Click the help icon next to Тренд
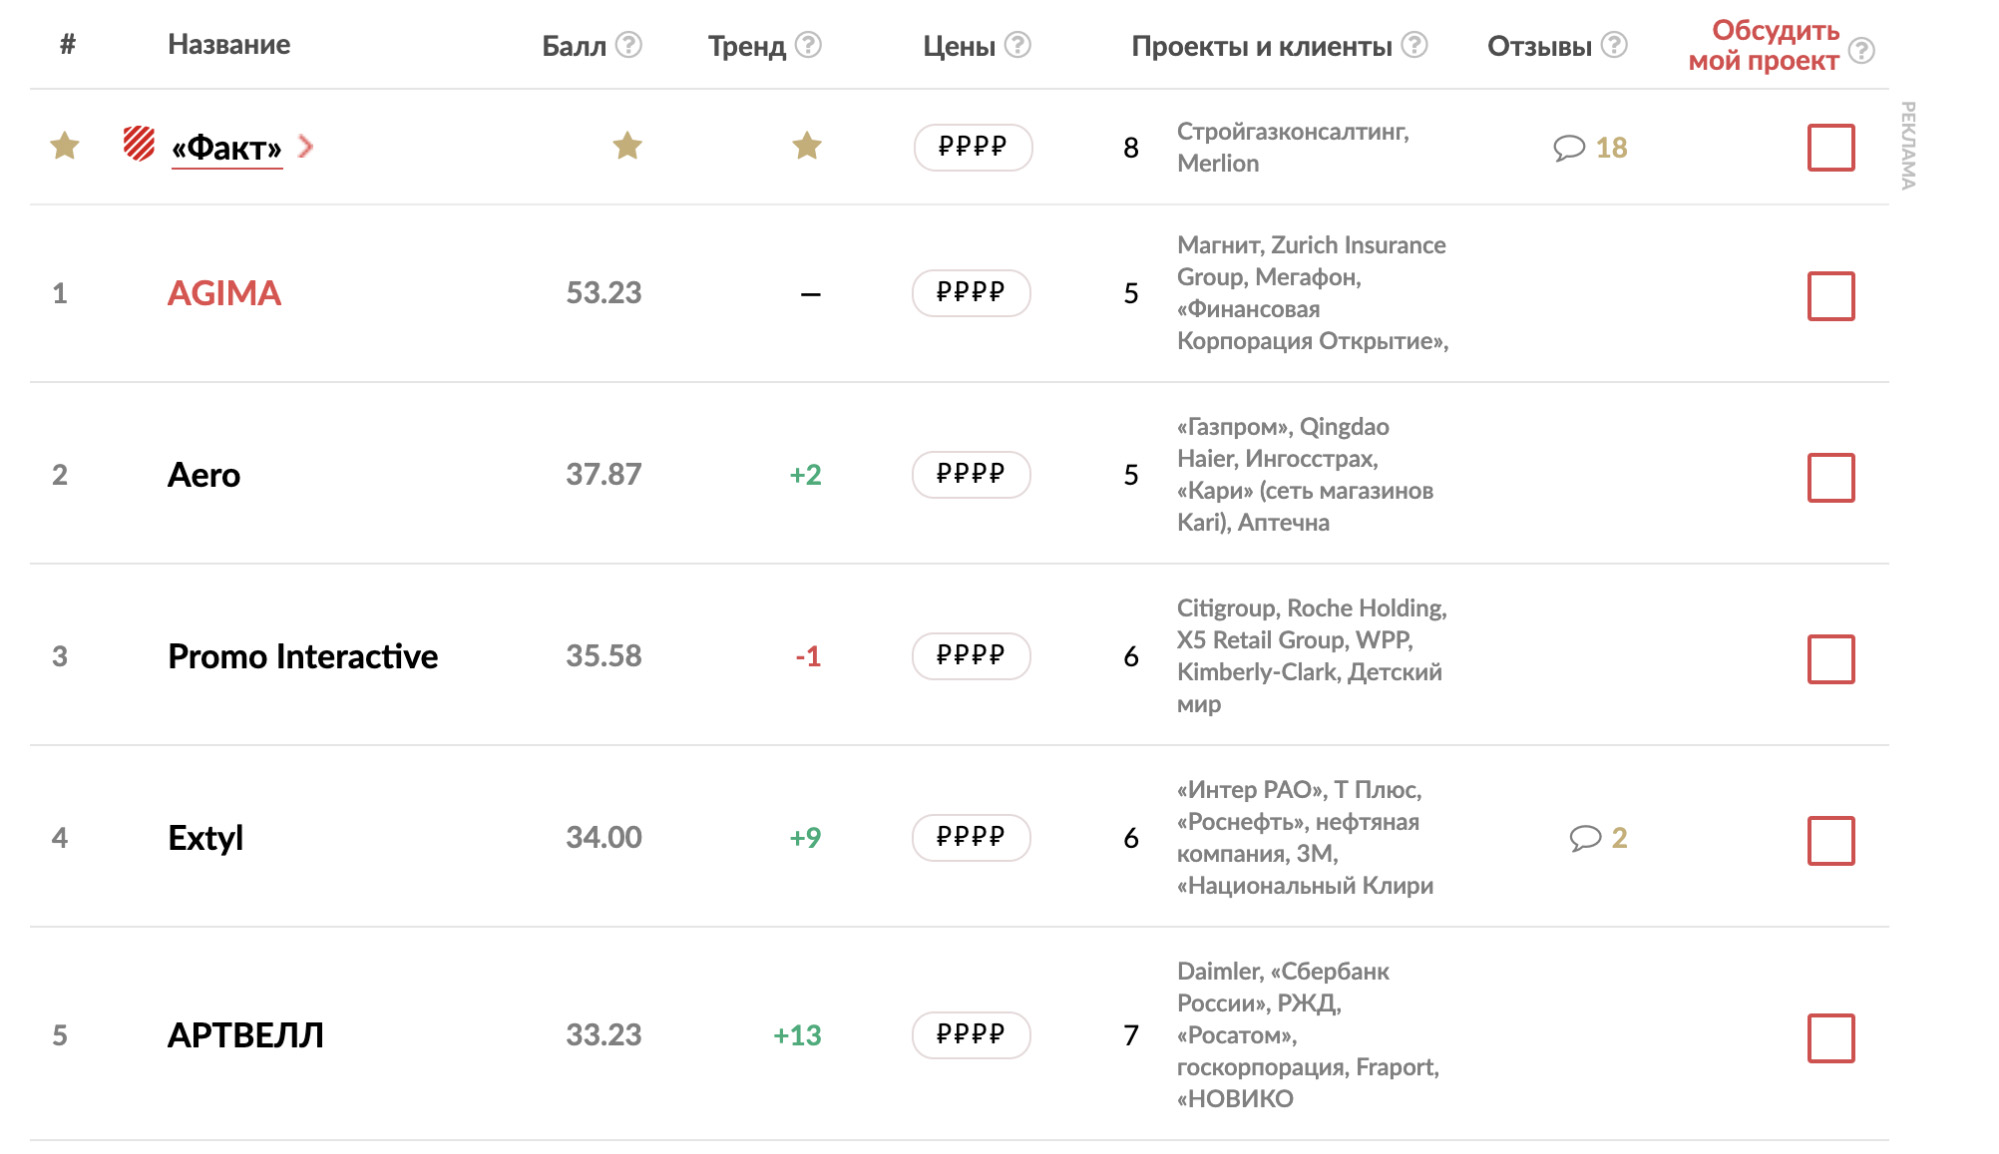Image resolution: width=1999 pixels, height=1154 pixels. [808, 45]
